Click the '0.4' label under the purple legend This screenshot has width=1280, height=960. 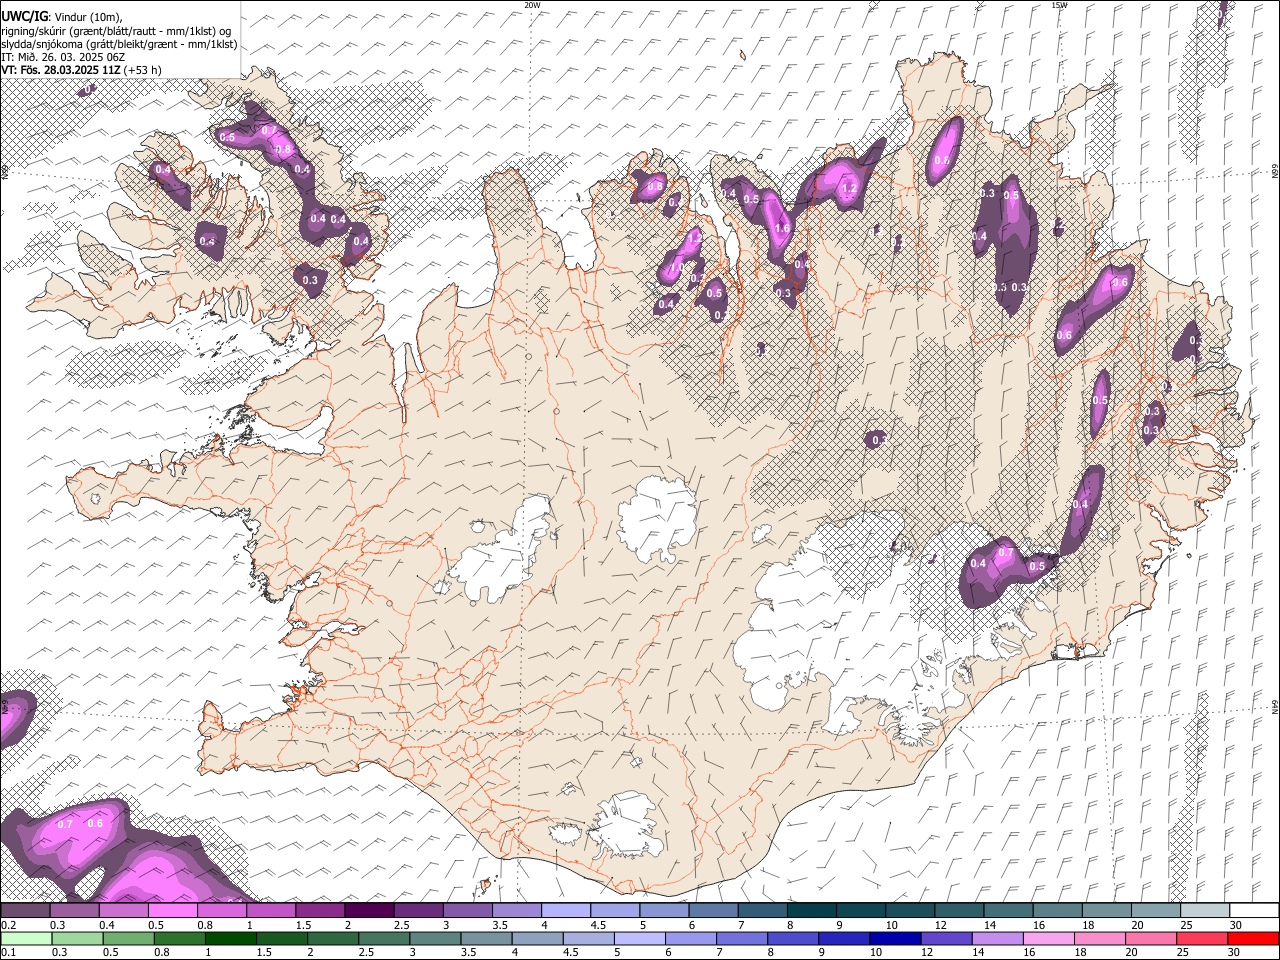[x=107, y=925]
